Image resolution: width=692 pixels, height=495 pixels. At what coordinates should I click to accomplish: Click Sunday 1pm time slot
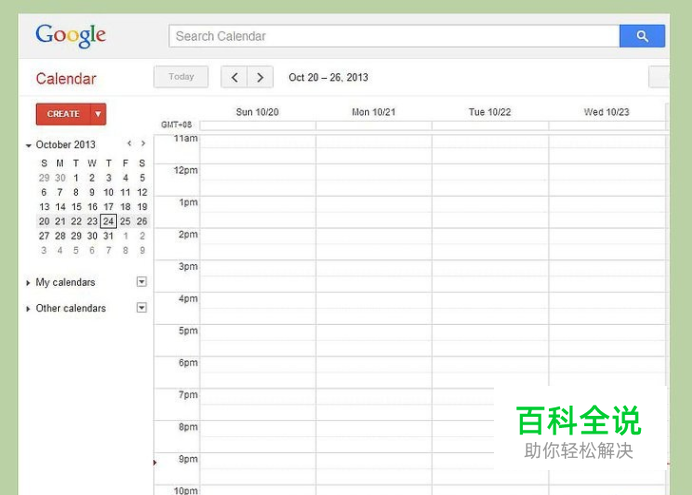click(258, 212)
